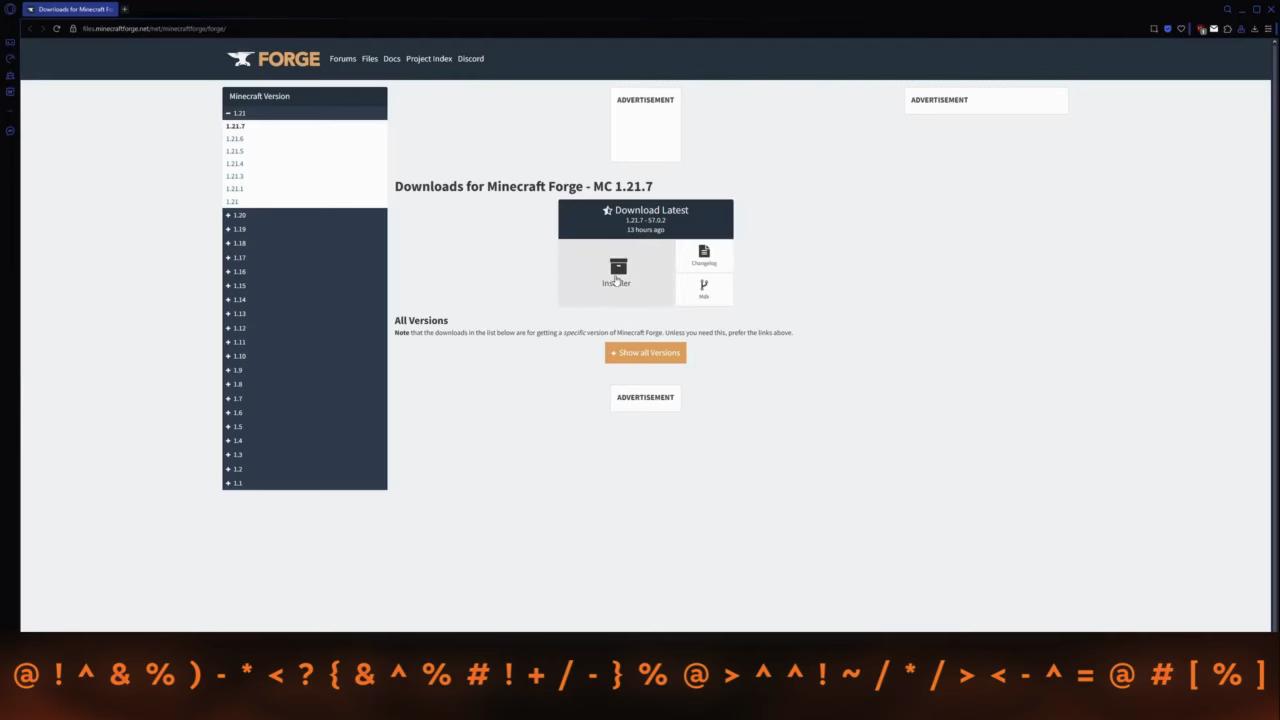The width and height of the screenshot is (1280, 720).
Task: Click the Installer box icon
Action: 618,266
